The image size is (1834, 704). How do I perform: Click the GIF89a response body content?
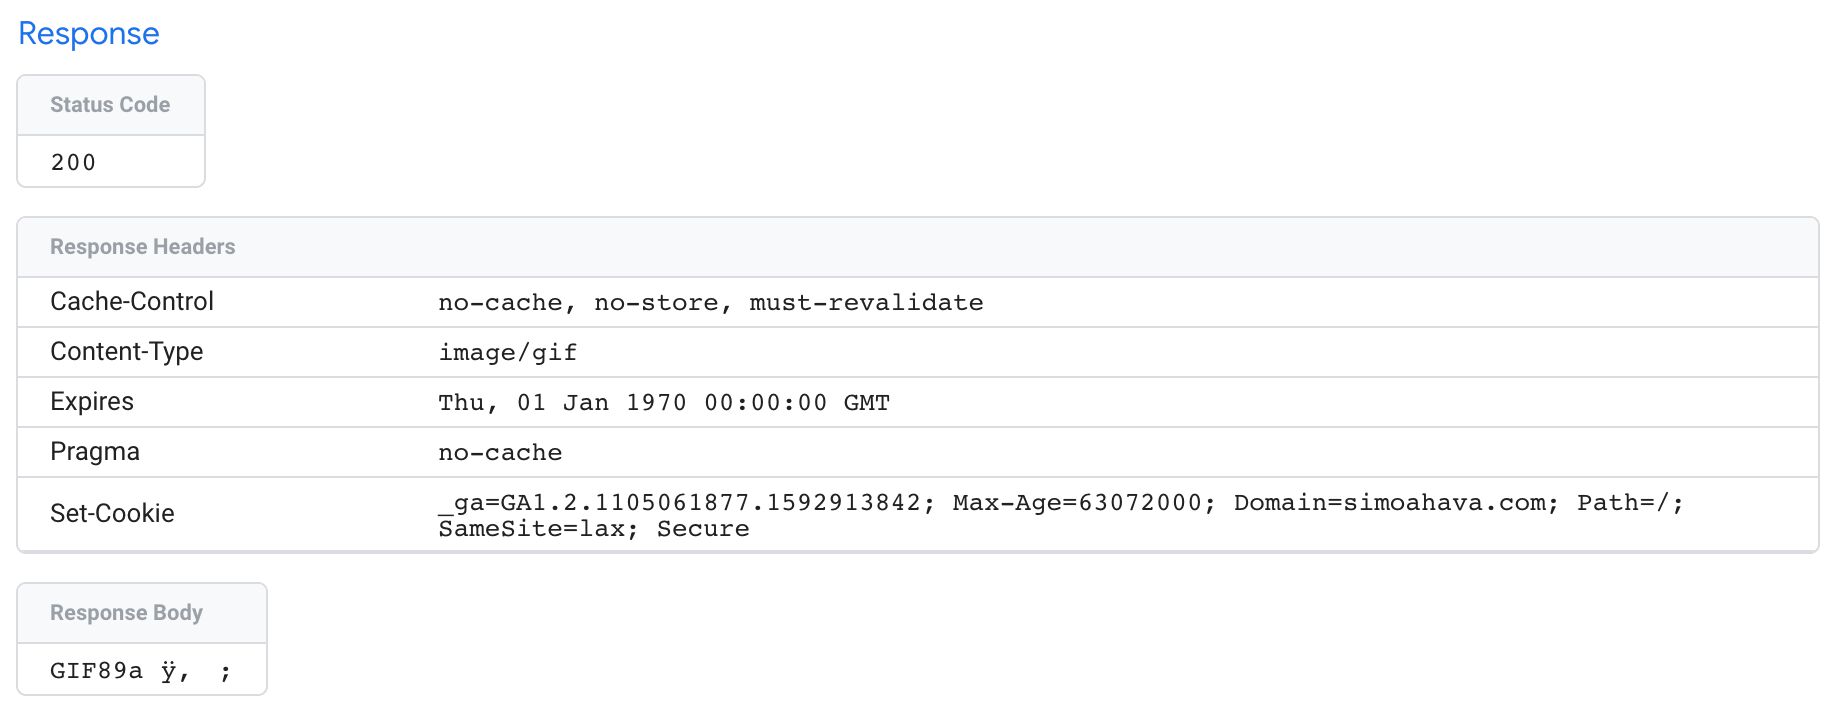(141, 670)
